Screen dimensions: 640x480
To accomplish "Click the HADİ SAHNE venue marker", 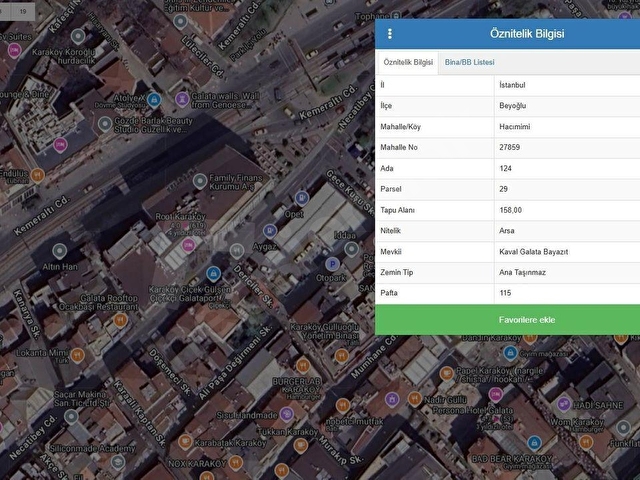I will coord(563,404).
